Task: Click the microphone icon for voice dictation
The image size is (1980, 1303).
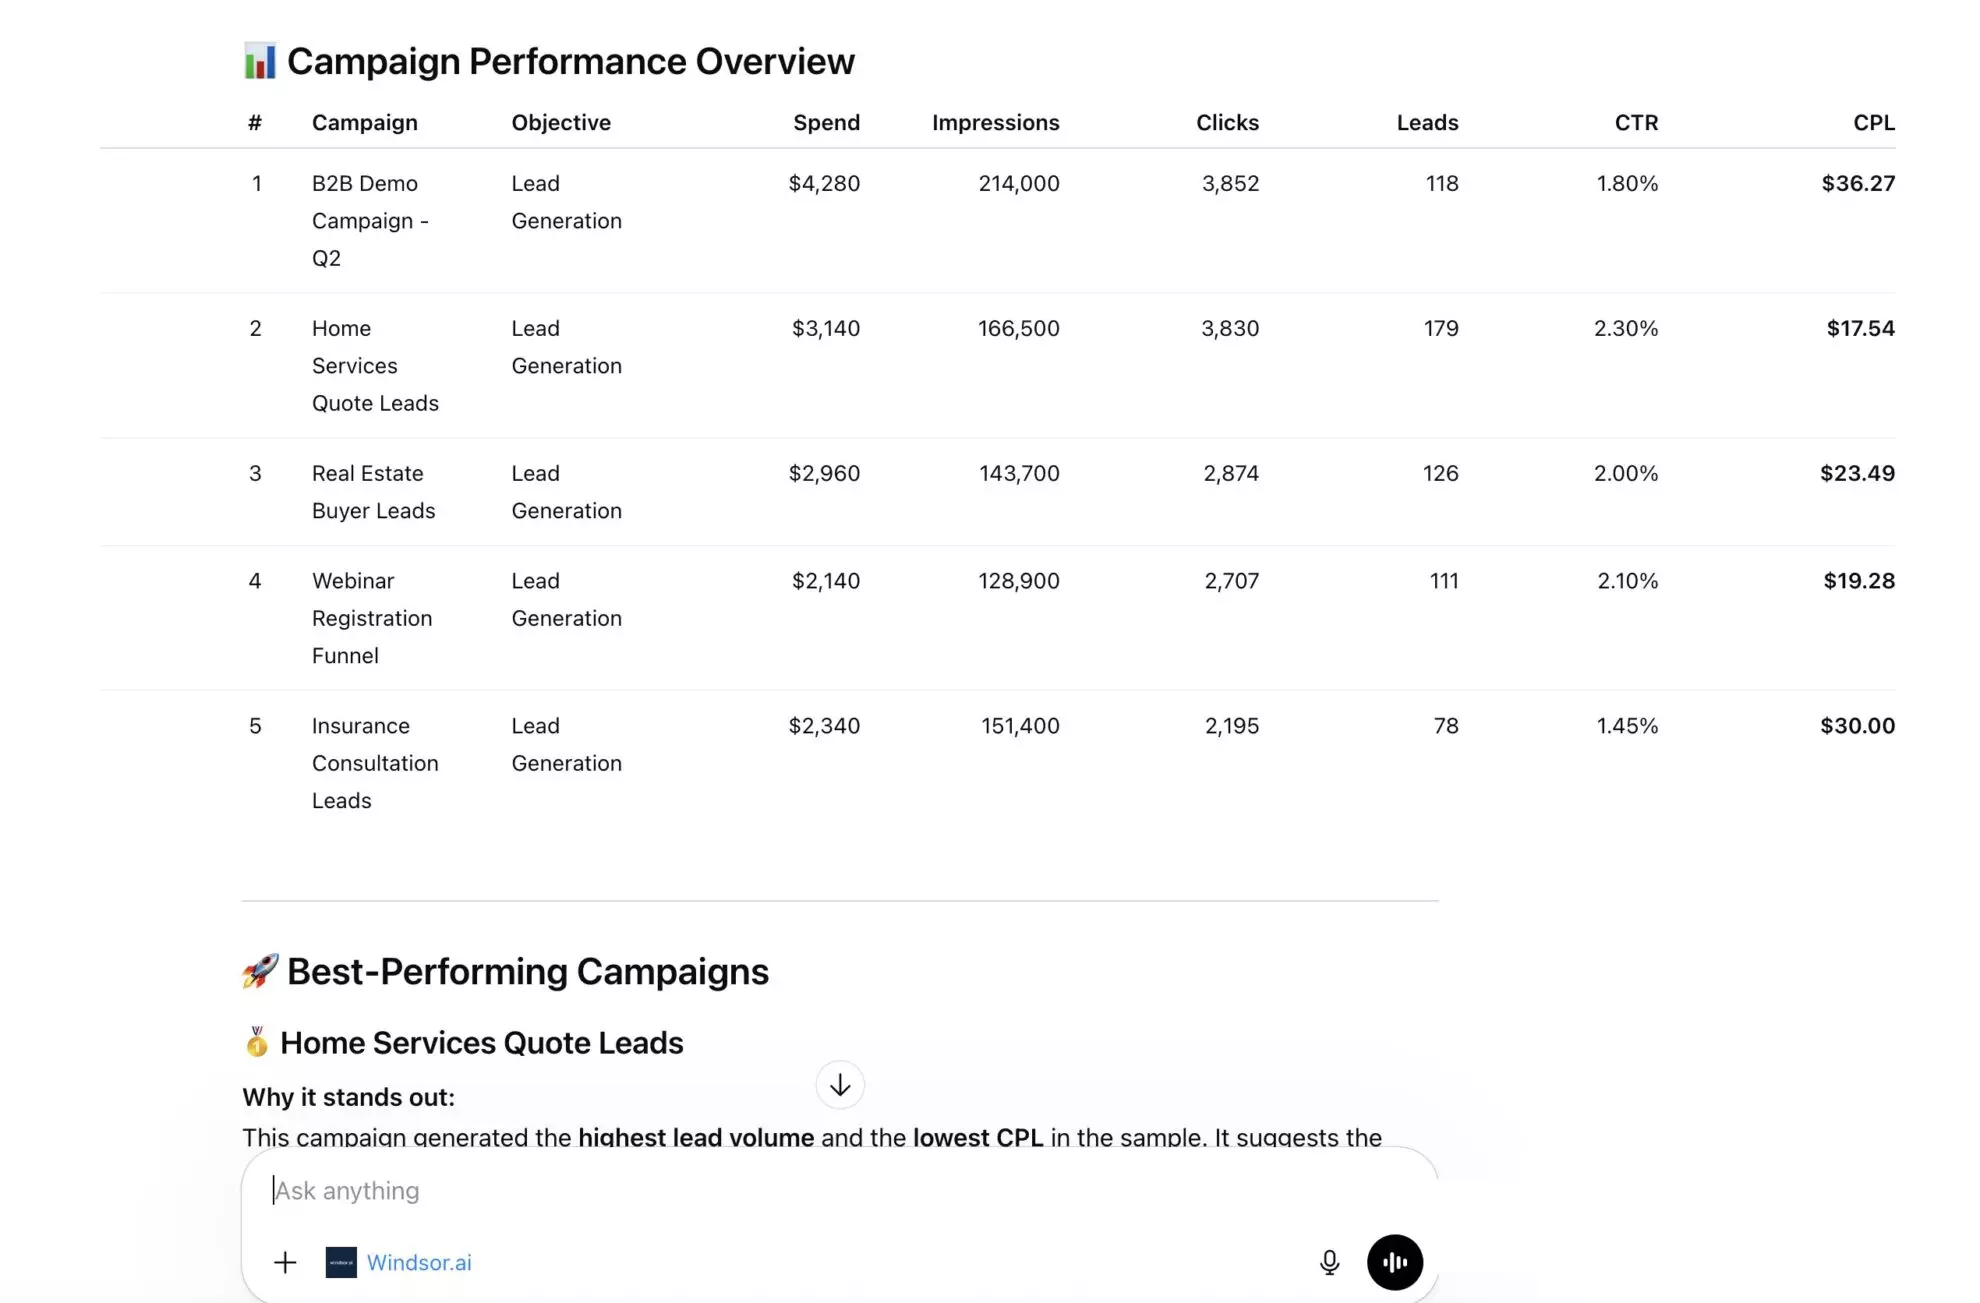Action: (1329, 1262)
